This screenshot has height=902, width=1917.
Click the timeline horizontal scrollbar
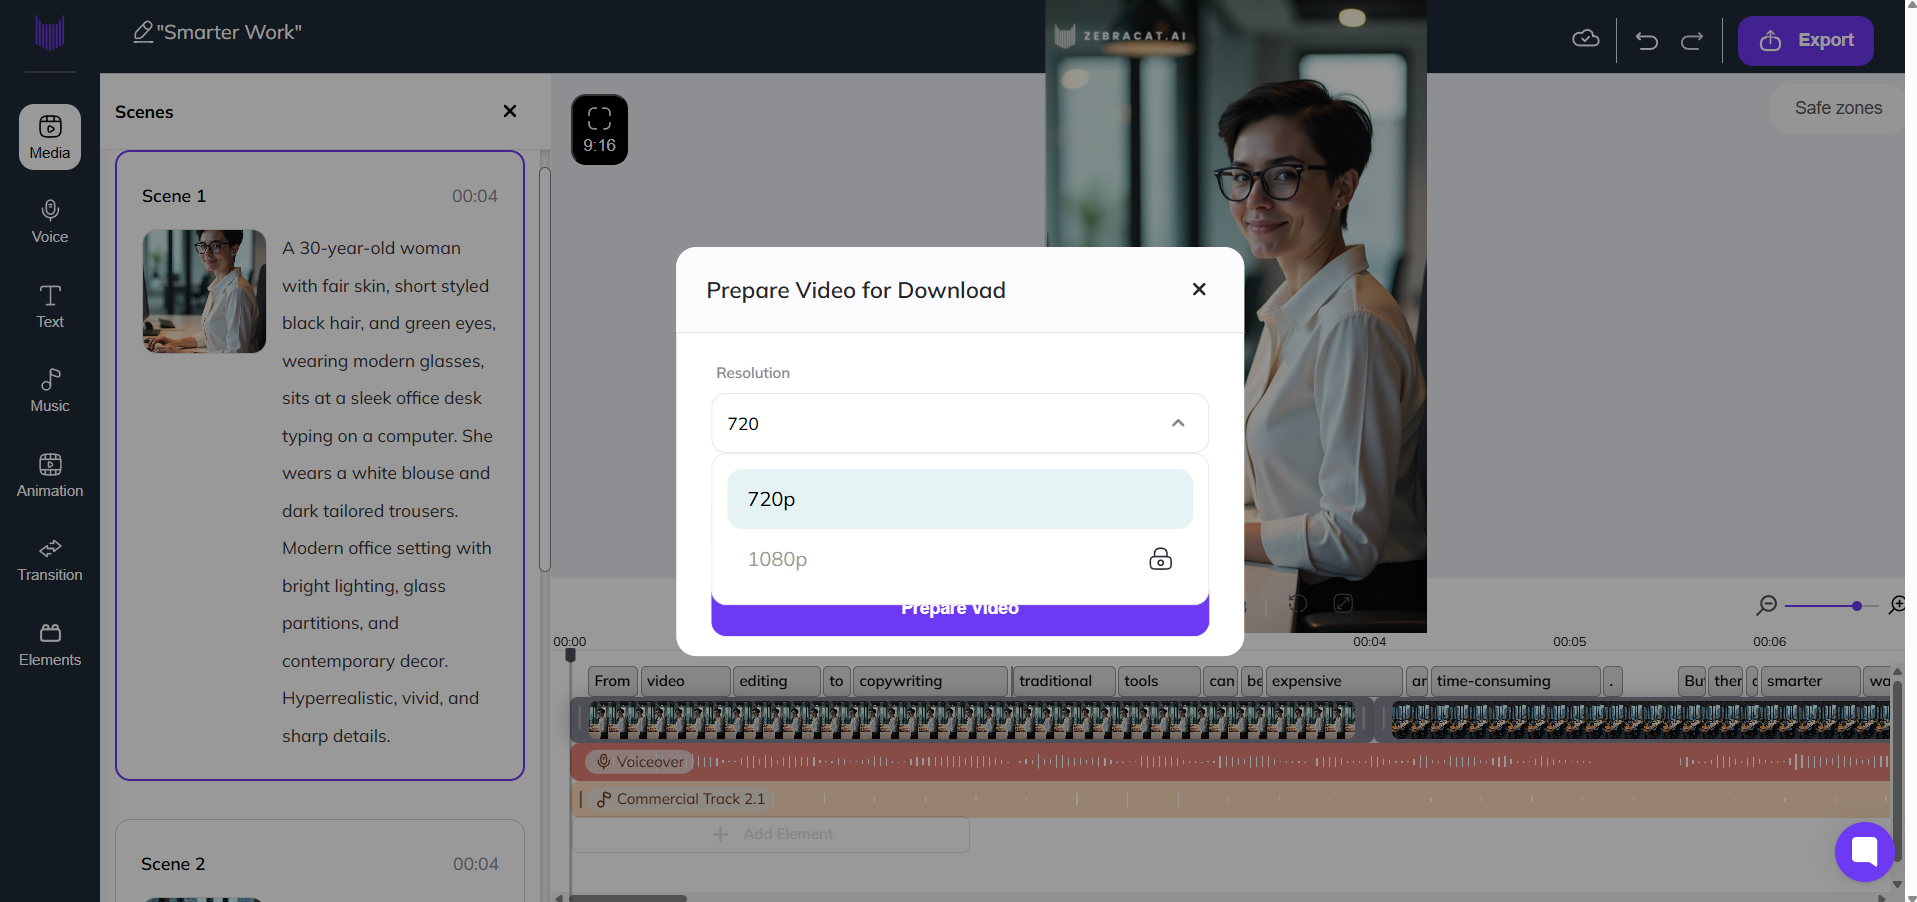click(628, 898)
